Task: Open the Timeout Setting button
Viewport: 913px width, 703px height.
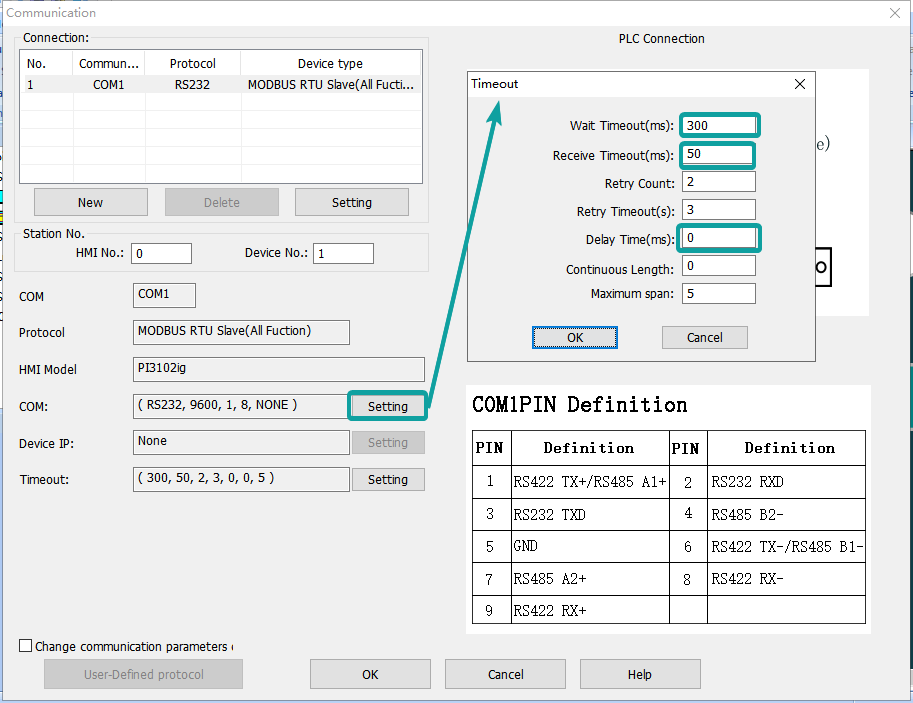Action: tap(387, 479)
